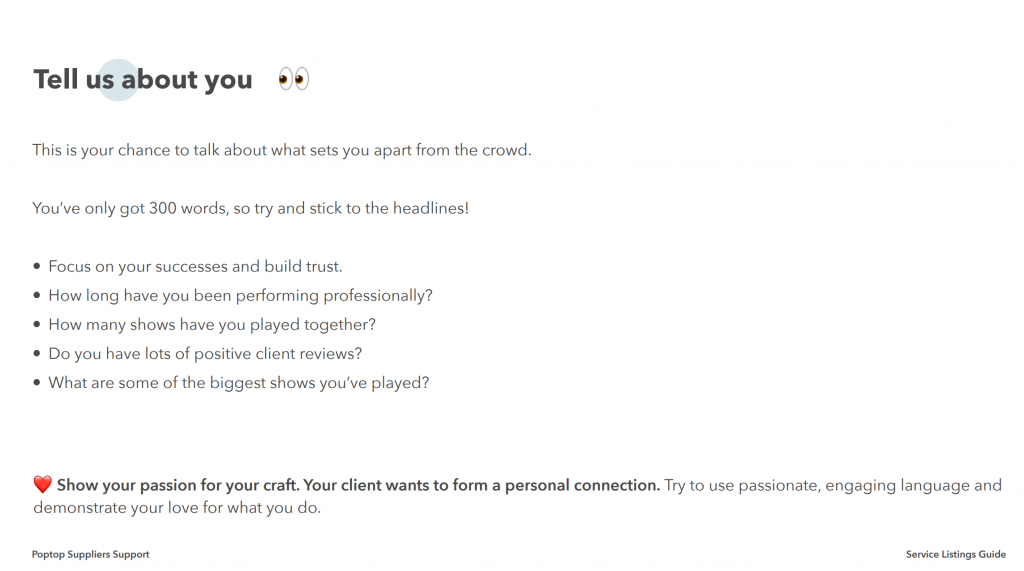Click 'How many shows have you played together?'
Image resolution: width=1024 pixels, height=571 pixels.
click(x=212, y=325)
